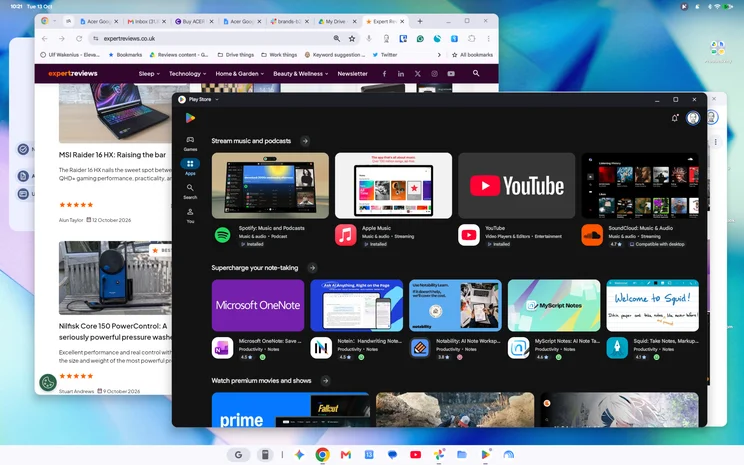Expand Watch premium movies and shows arrow
744x465 pixels.
pos(325,381)
